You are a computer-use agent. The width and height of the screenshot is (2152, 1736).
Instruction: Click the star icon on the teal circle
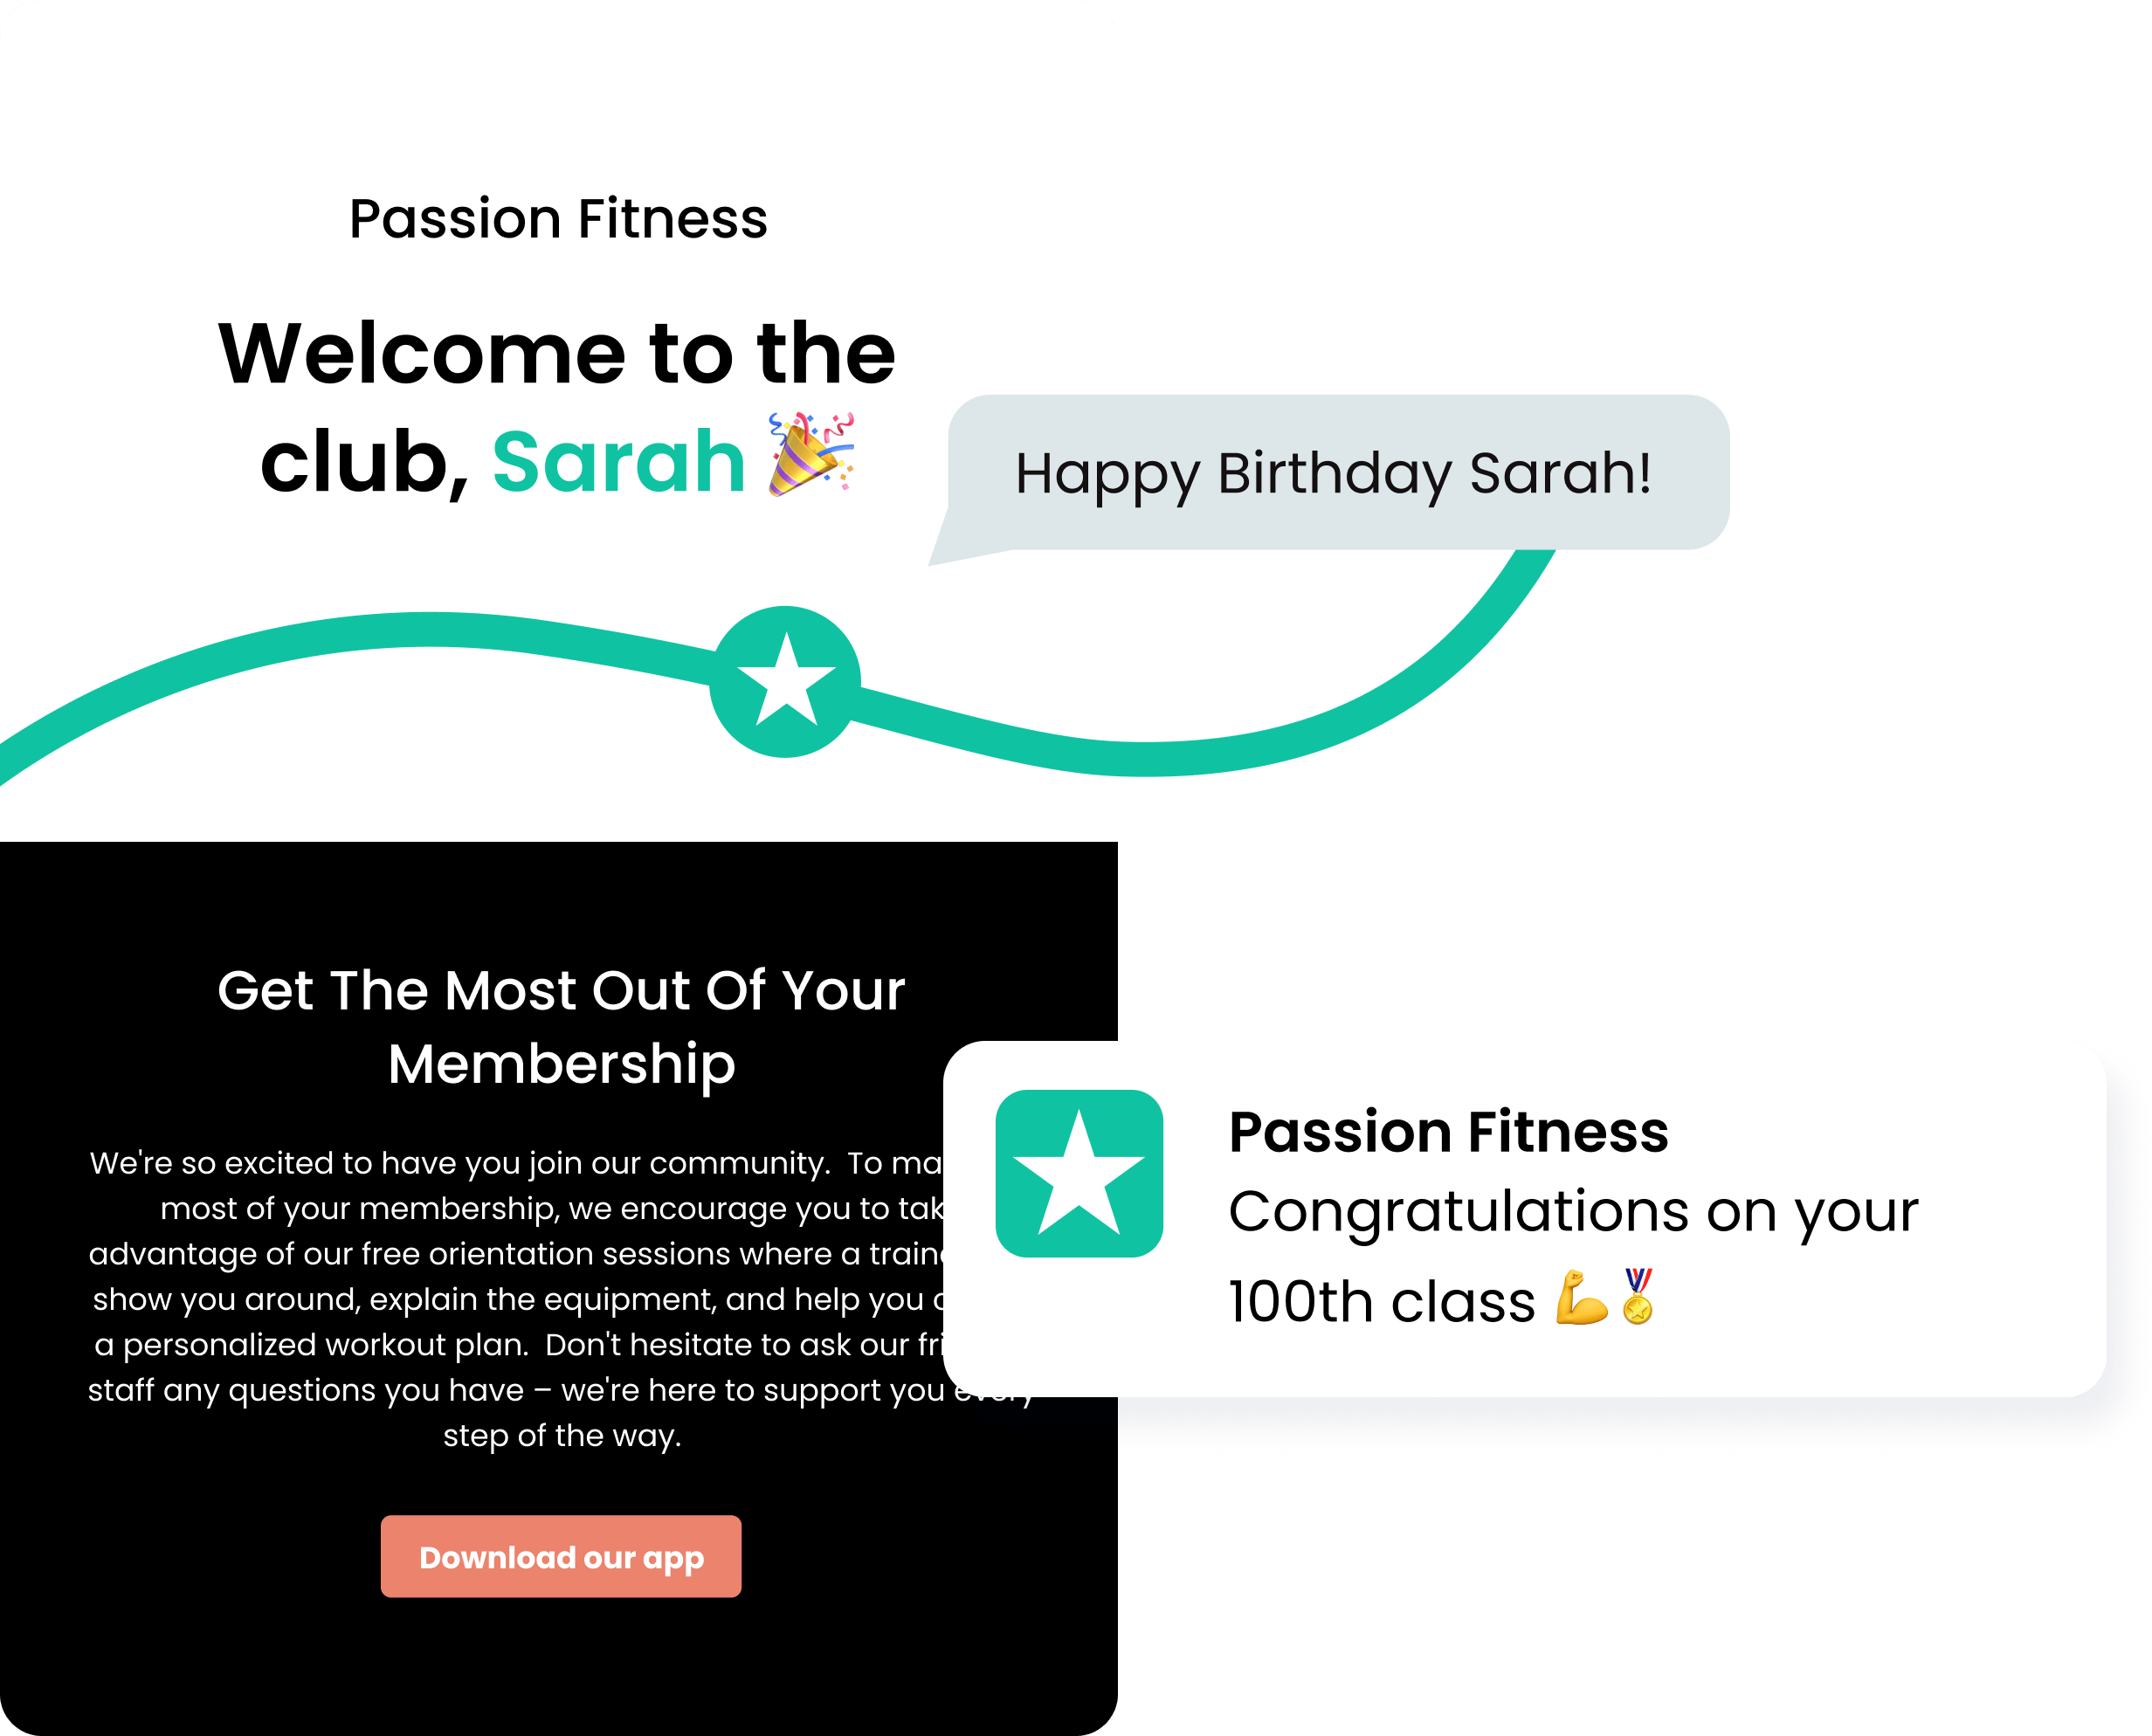point(786,680)
